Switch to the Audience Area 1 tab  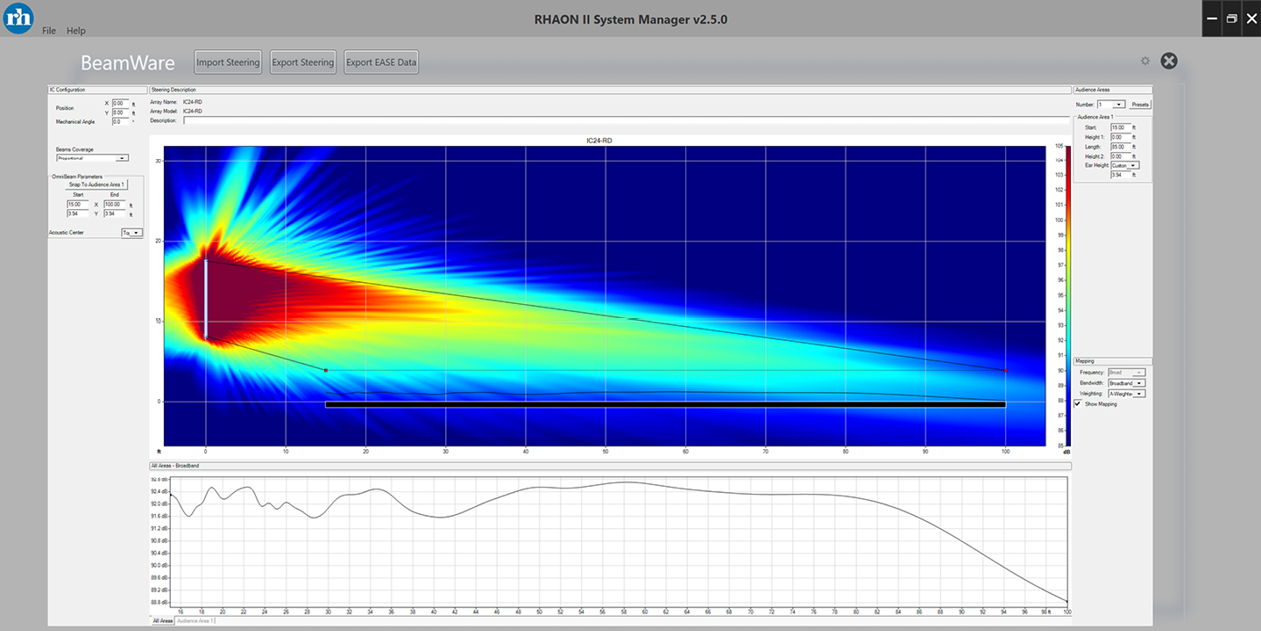pyautogui.click(x=196, y=621)
